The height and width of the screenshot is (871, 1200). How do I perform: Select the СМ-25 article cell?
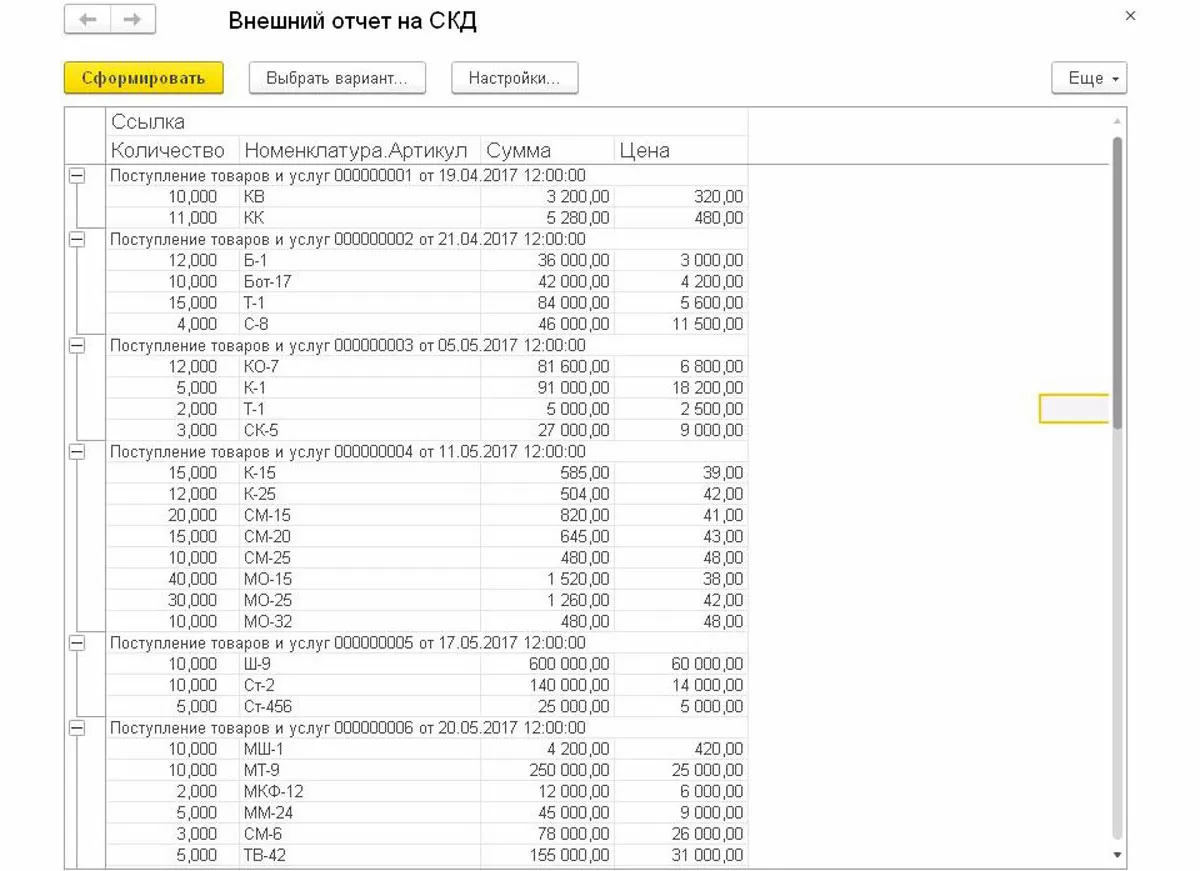point(360,558)
